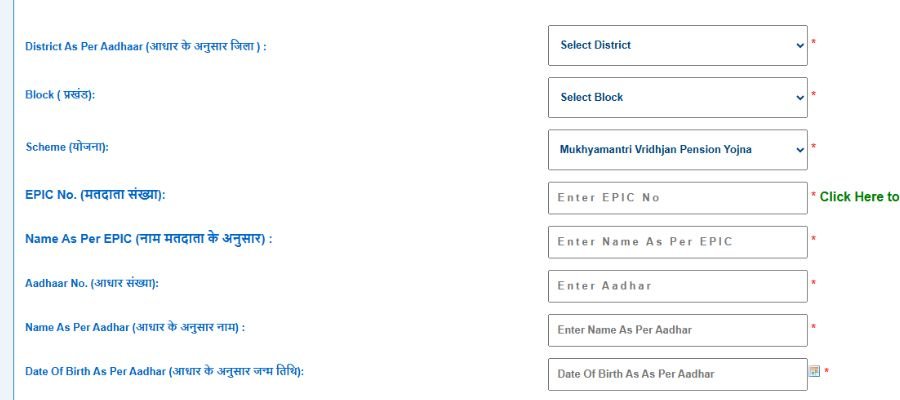The image size is (900, 400).
Task: Click the District As Per Aadhaar label
Action: (145, 46)
